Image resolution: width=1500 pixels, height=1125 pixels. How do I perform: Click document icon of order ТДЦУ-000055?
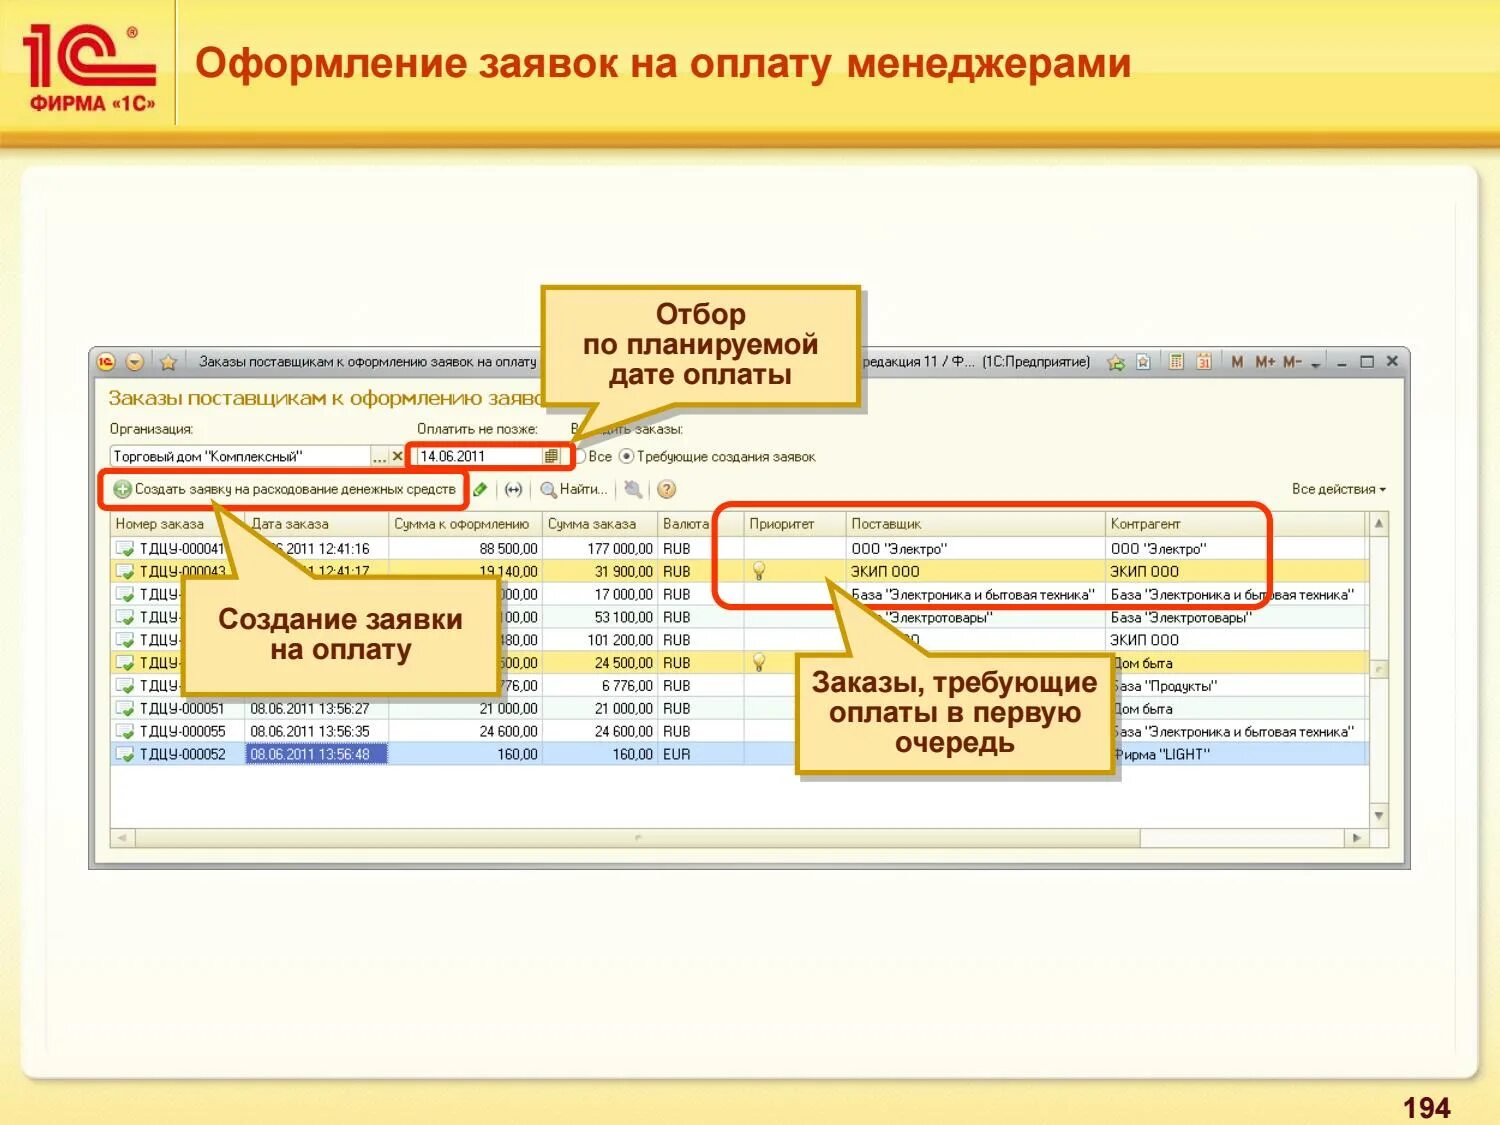click(124, 731)
